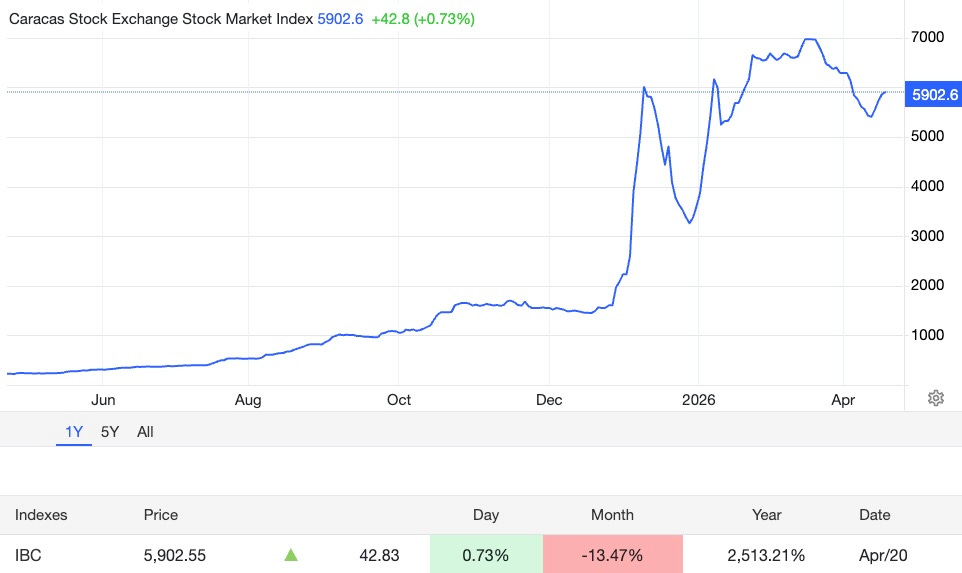Screen dimensions: 962x573
Task: Select the 5,902.55 price cell
Action: 175,555
